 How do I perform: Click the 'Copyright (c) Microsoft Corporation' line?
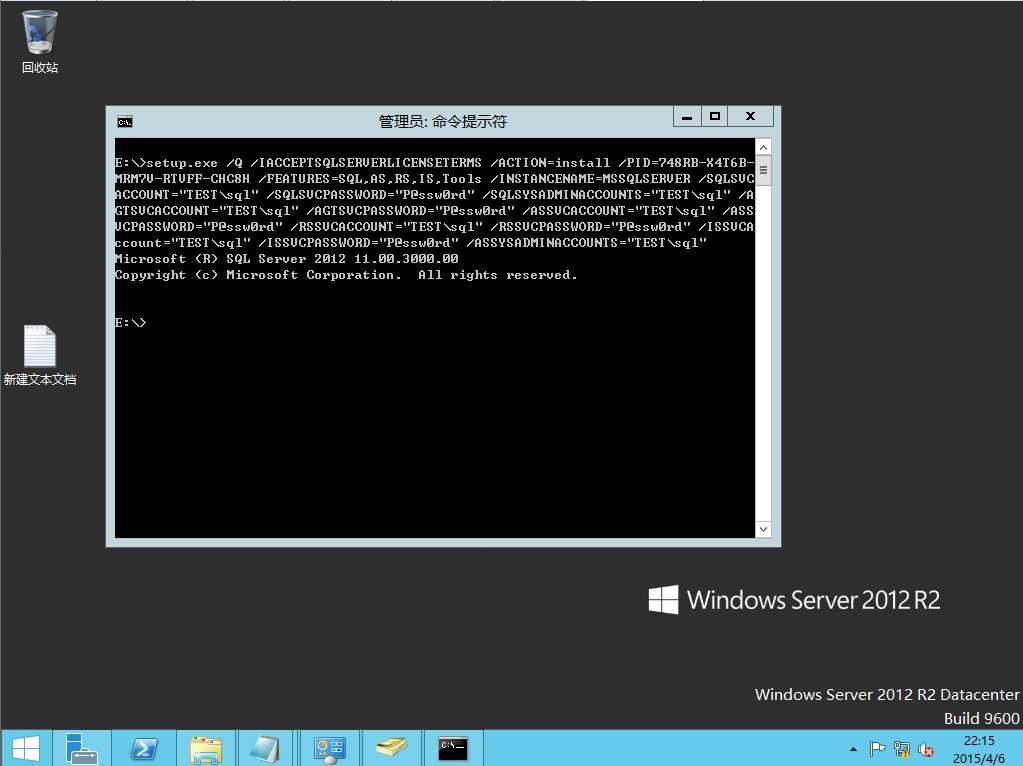pos(346,275)
